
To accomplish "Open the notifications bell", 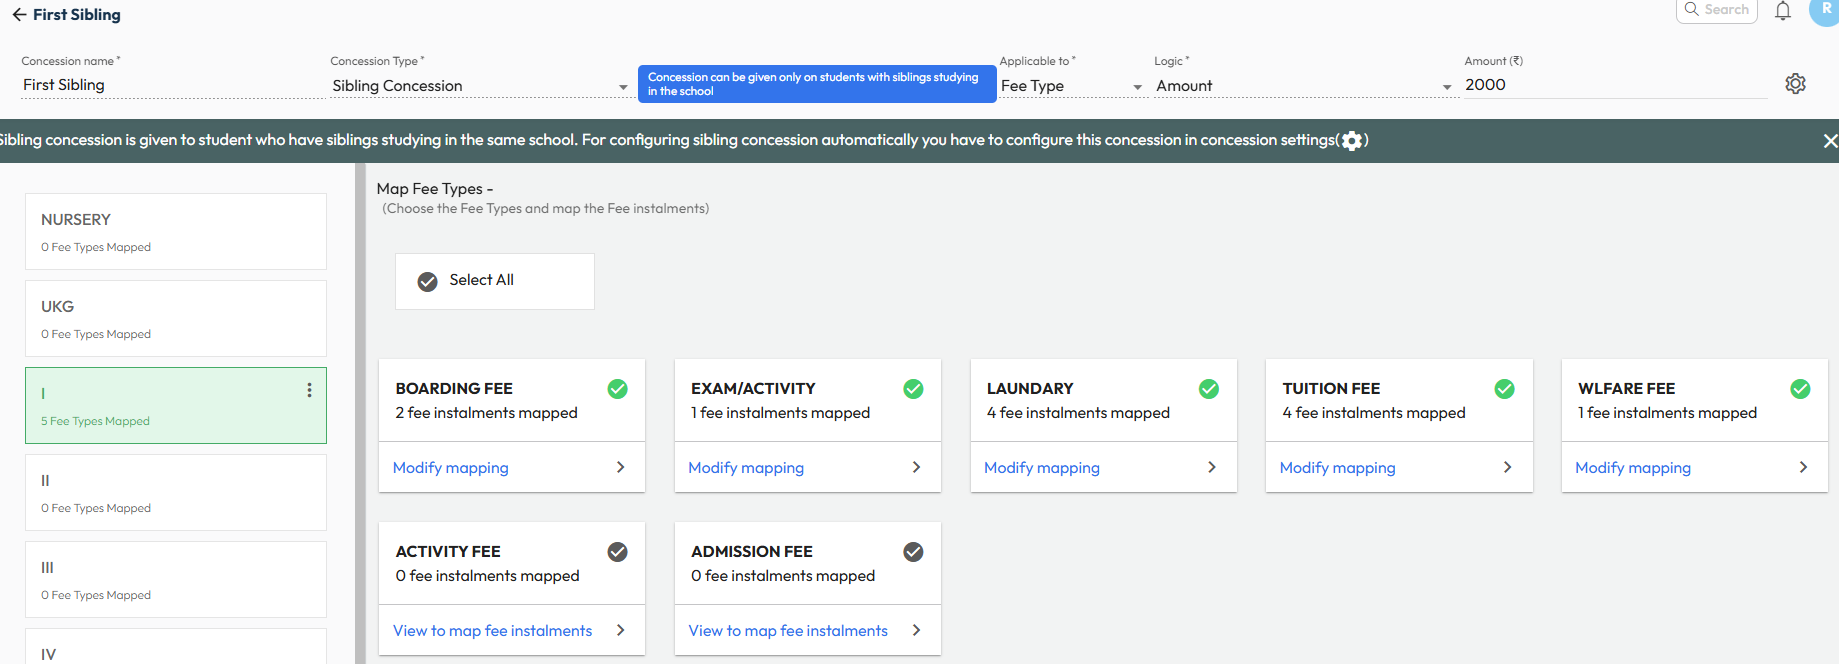I will tap(1783, 11).
